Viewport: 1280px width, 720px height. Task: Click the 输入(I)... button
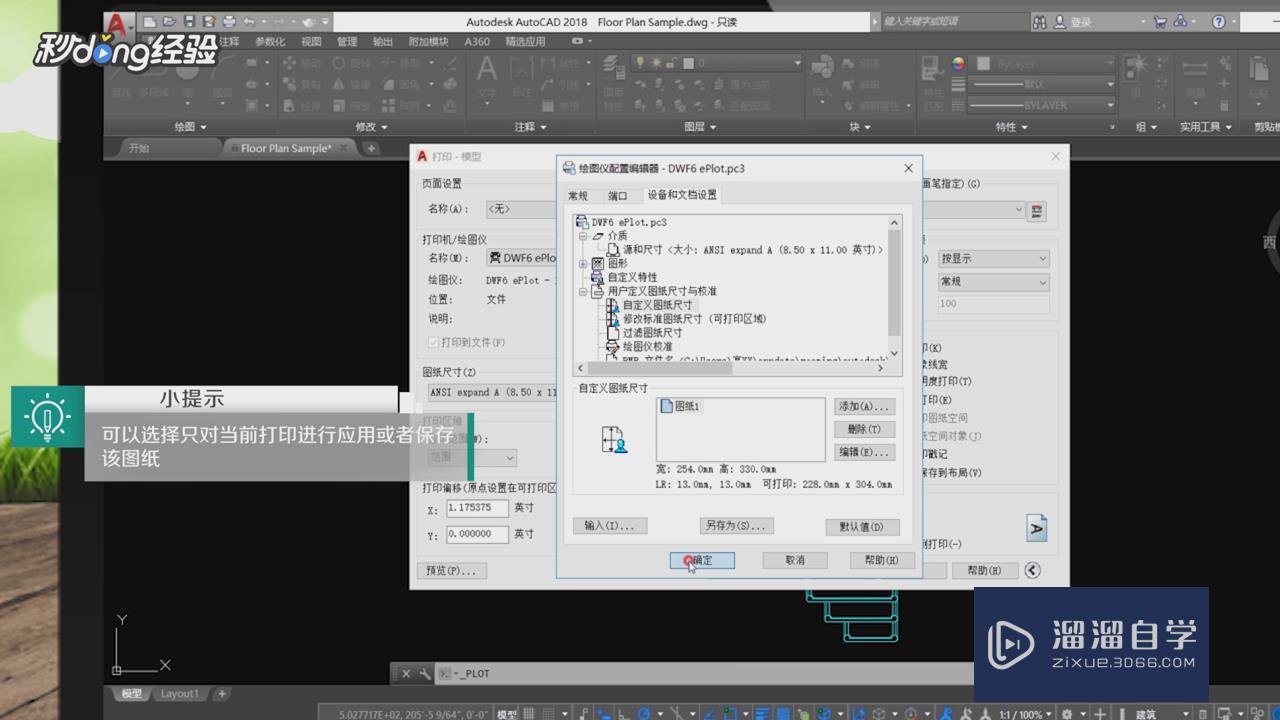610,526
